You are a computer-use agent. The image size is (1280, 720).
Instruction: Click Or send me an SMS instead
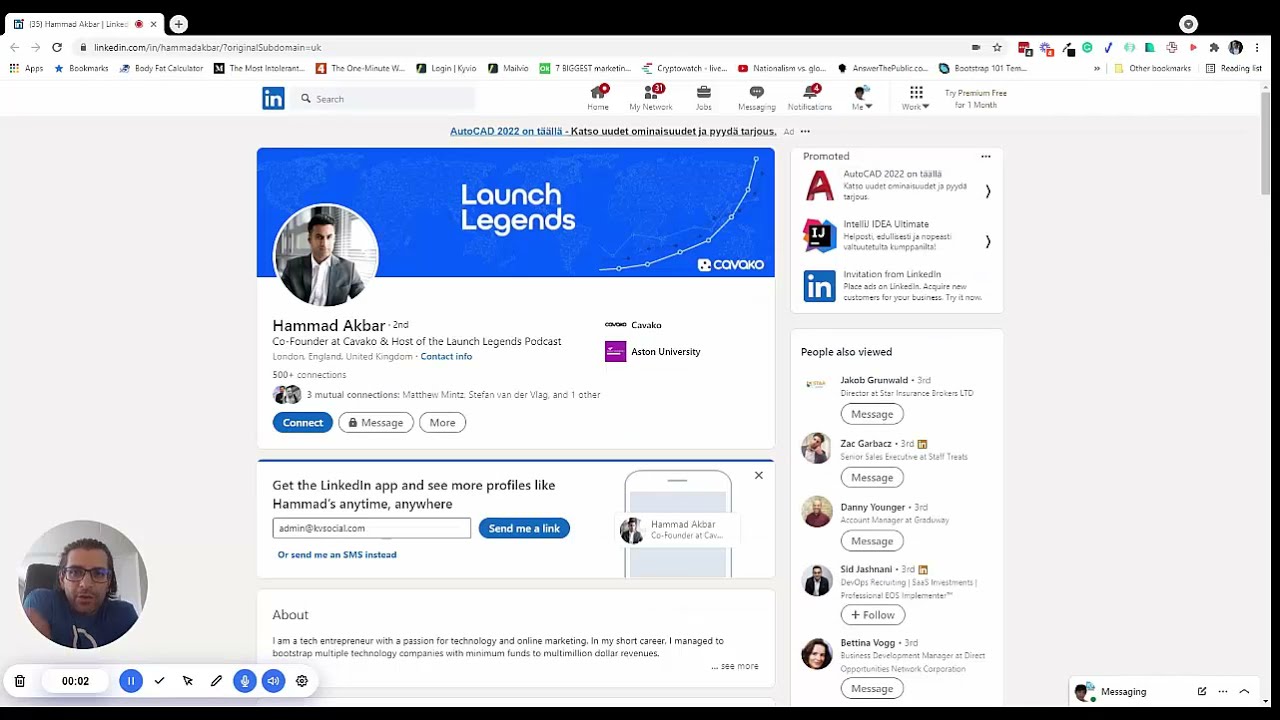tap(337, 554)
